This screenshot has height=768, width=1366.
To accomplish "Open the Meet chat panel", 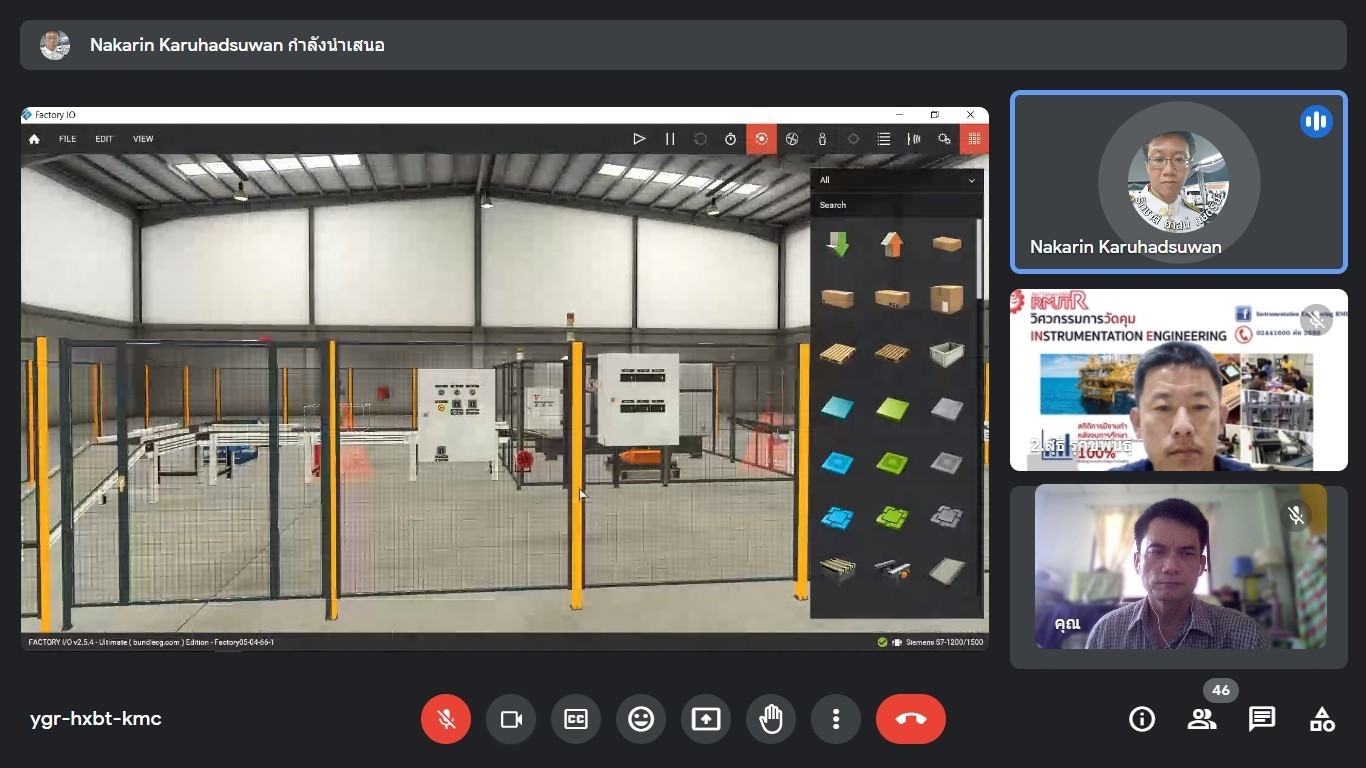I will (x=1262, y=719).
